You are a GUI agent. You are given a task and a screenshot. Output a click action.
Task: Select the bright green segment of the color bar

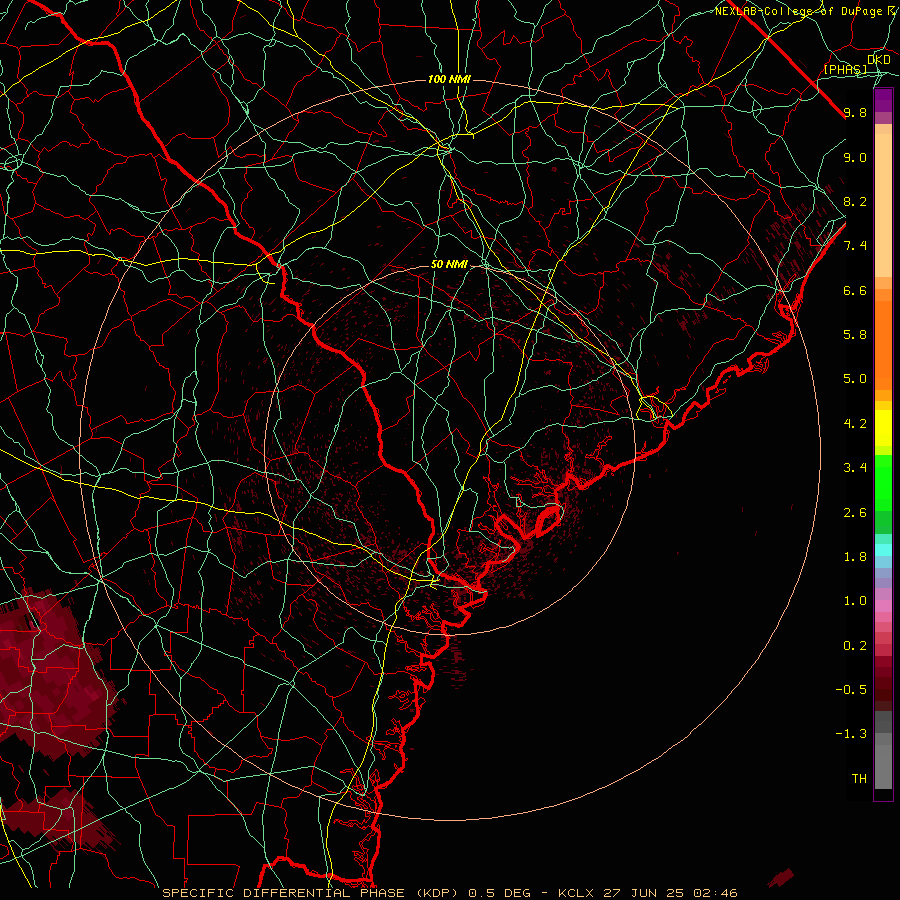pyautogui.click(x=883, y=483)
